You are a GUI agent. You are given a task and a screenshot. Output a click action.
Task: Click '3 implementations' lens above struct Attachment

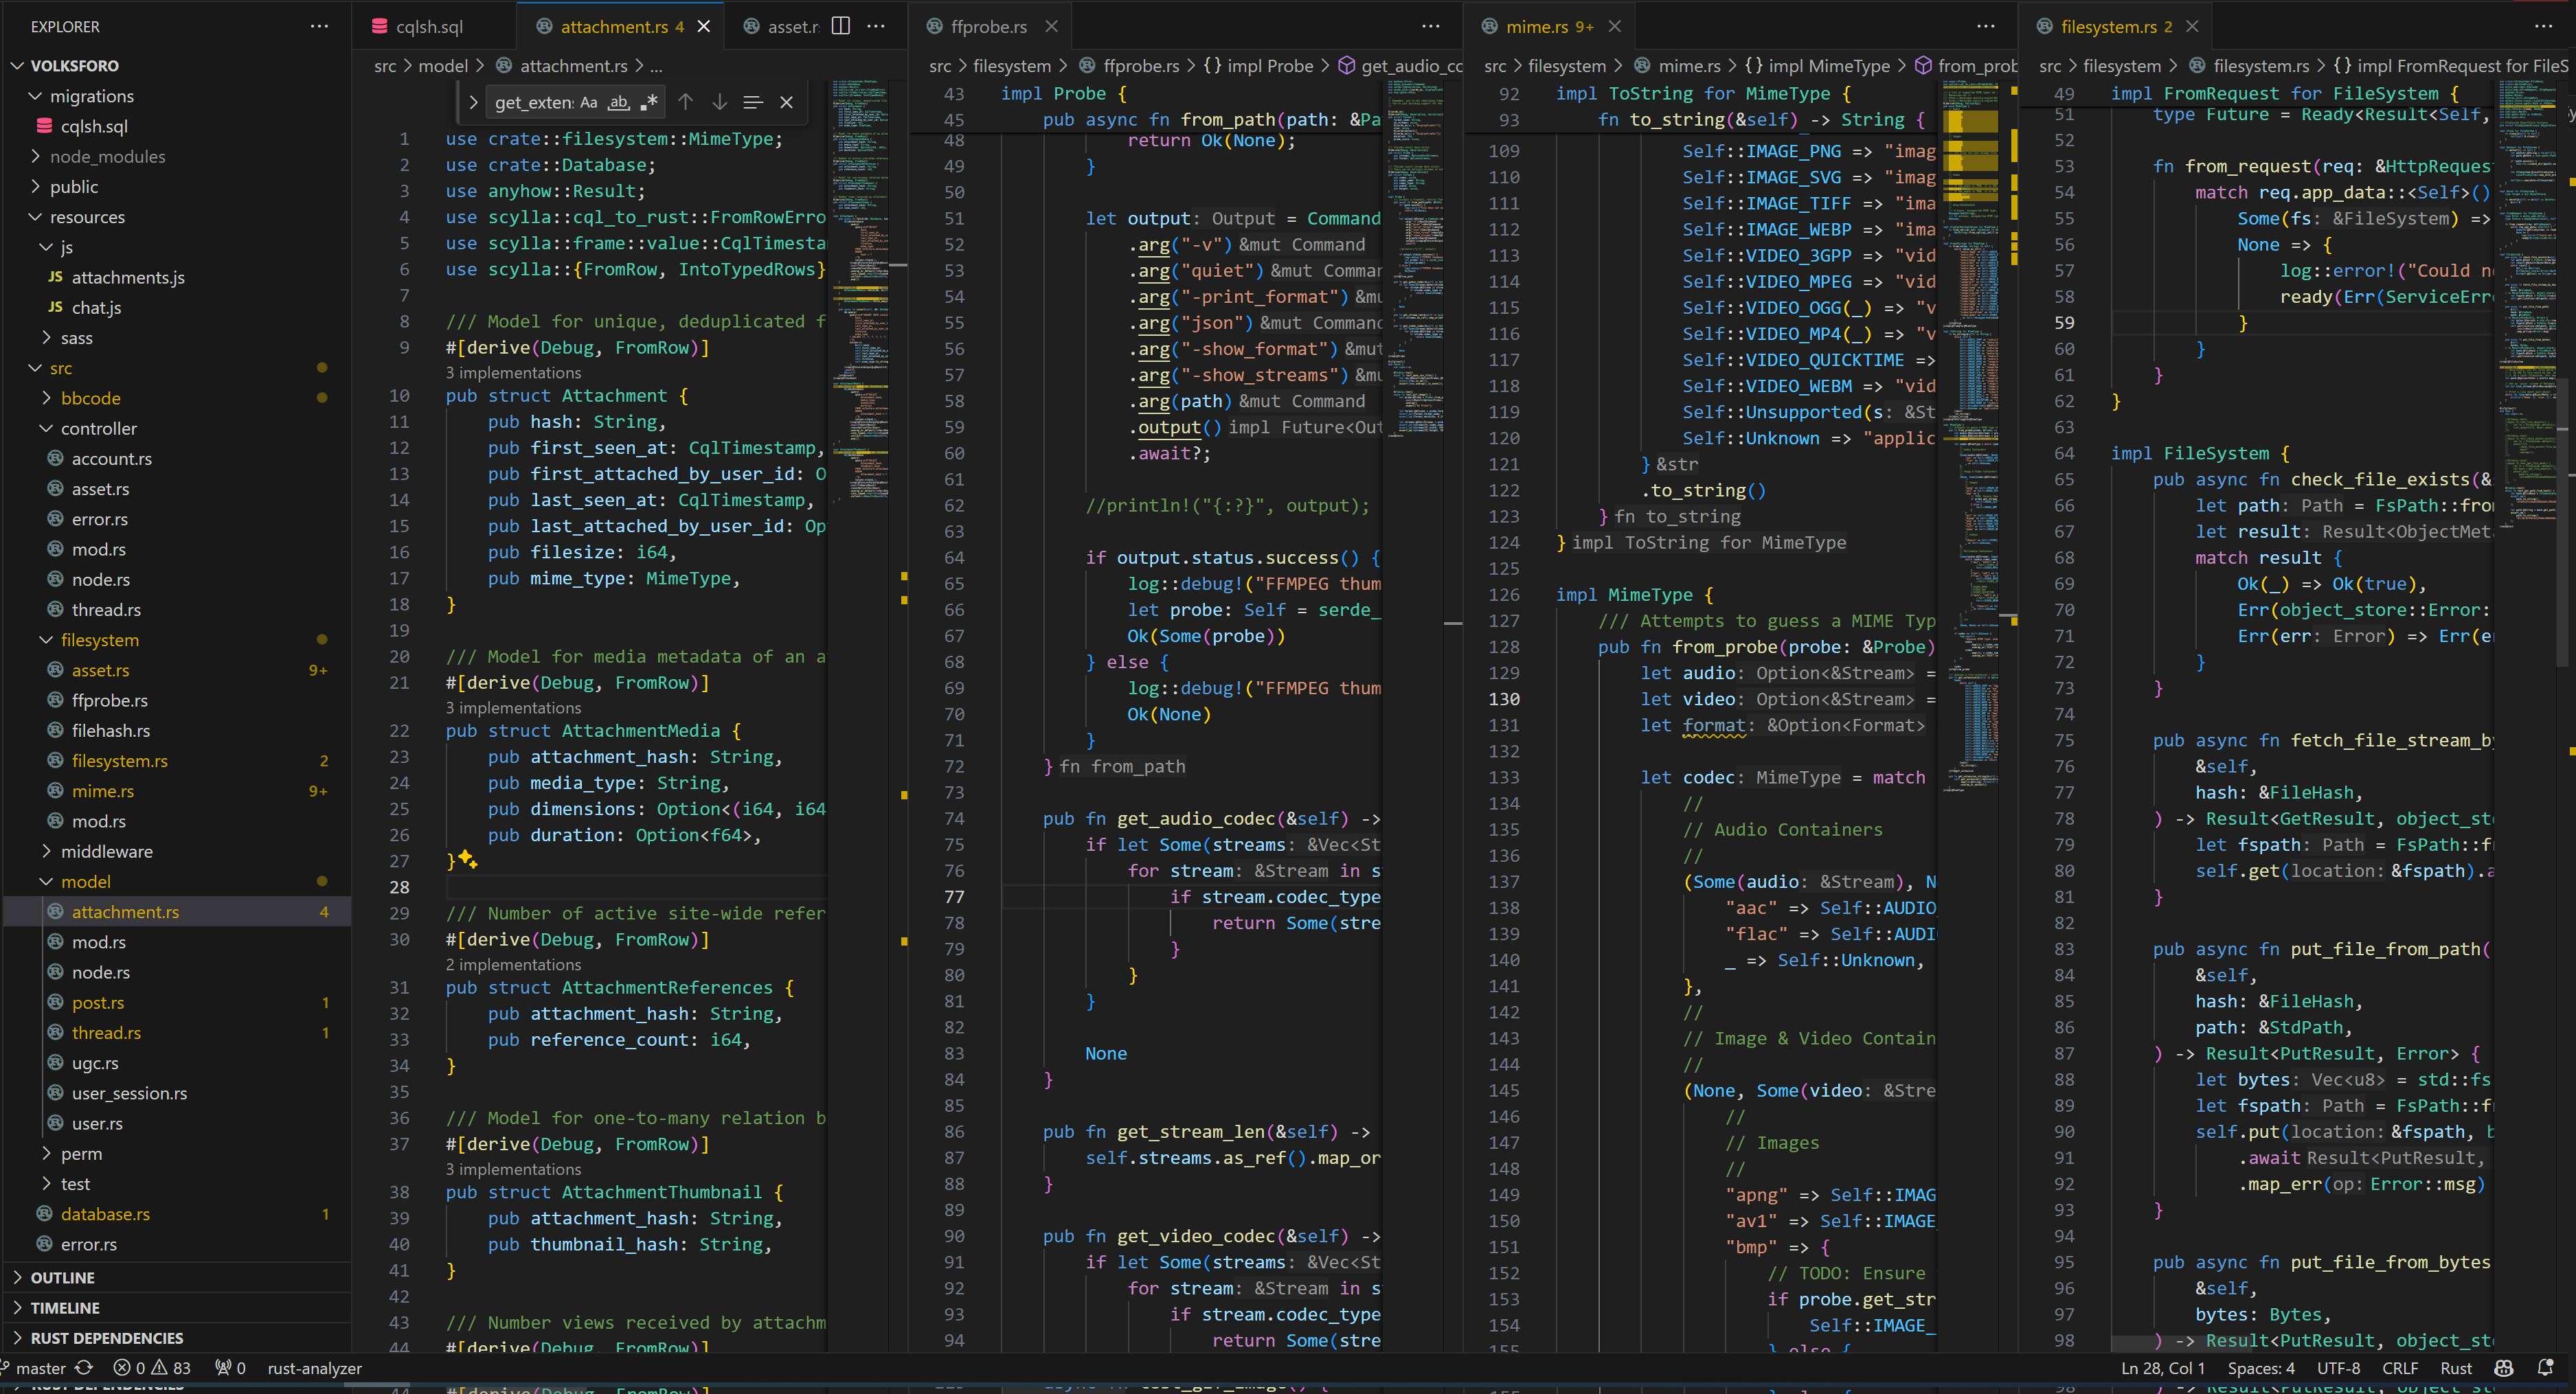[x=513, y=372]
